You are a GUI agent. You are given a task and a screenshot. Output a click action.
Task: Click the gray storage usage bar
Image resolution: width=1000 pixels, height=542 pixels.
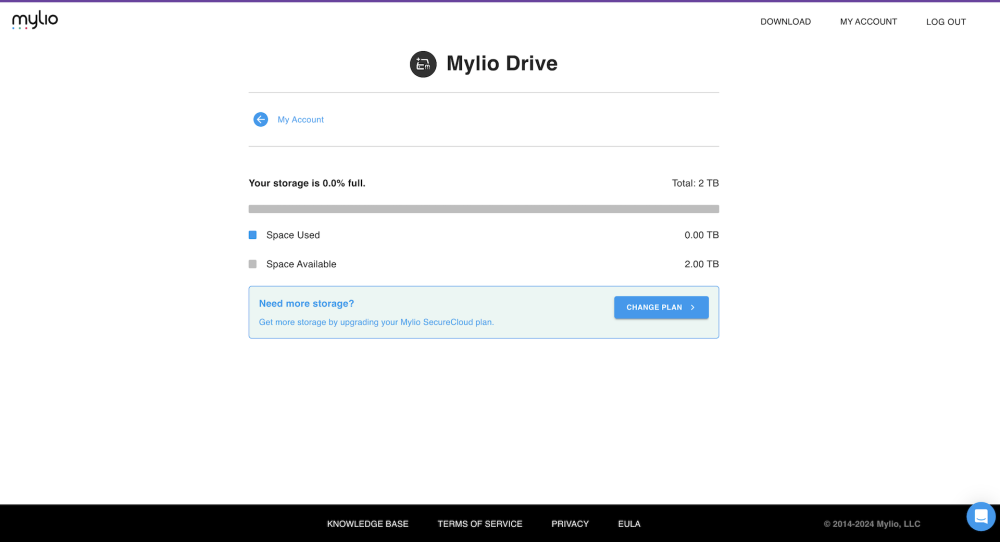pyautogui.click(x=484, y=209)
